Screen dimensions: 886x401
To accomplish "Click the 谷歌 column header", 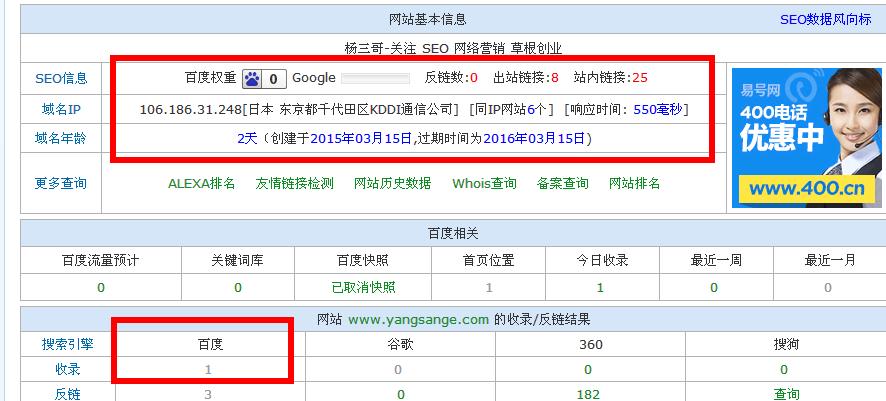I will [x=400, y=344].
